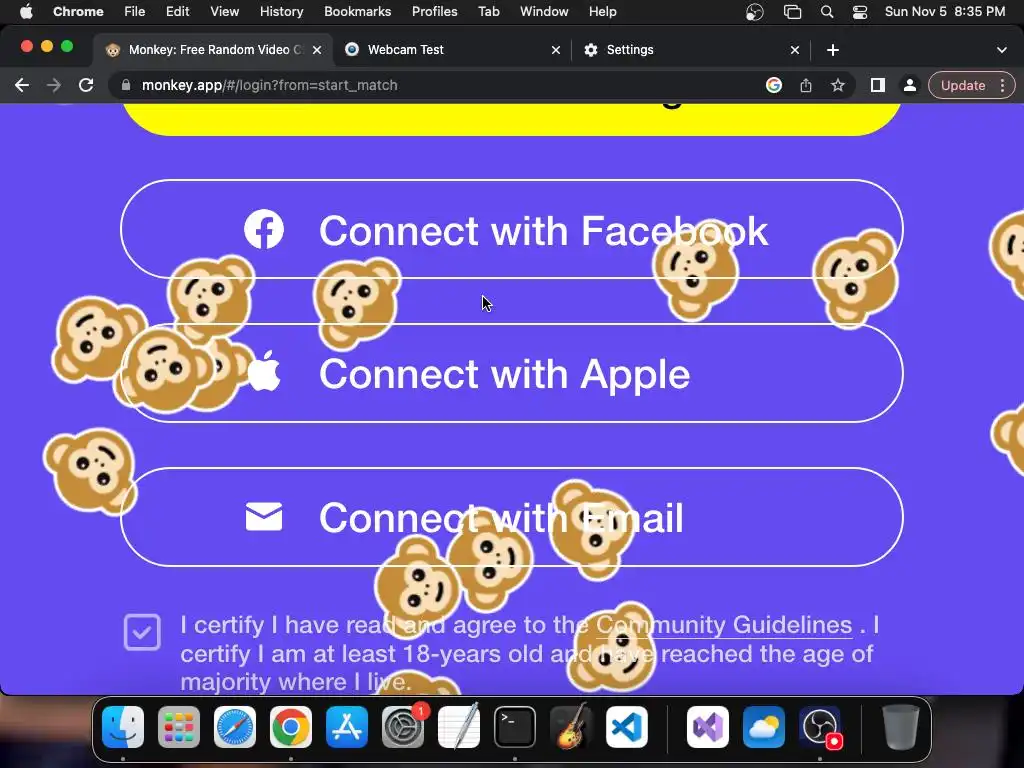
Task: Open Chrome profile avatar menu
Action: (909, 86)
